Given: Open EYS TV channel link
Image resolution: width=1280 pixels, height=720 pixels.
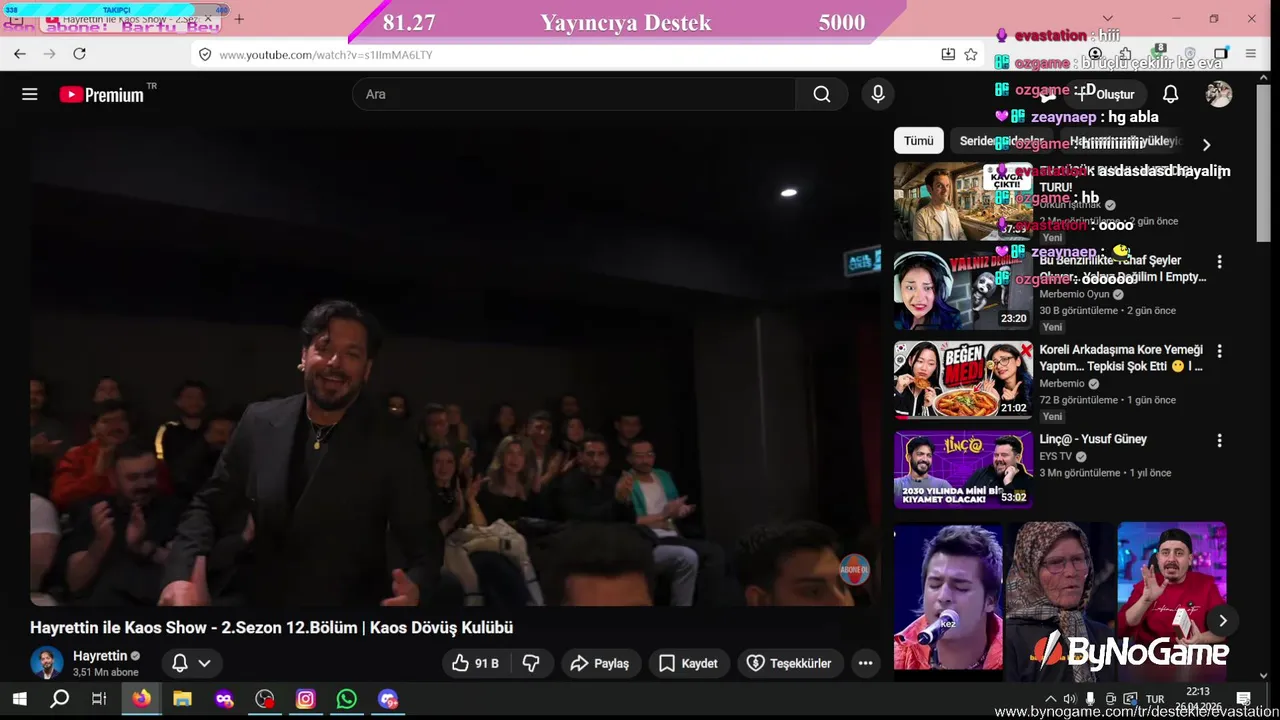Looking at the screenshot, I should 1055,456.
